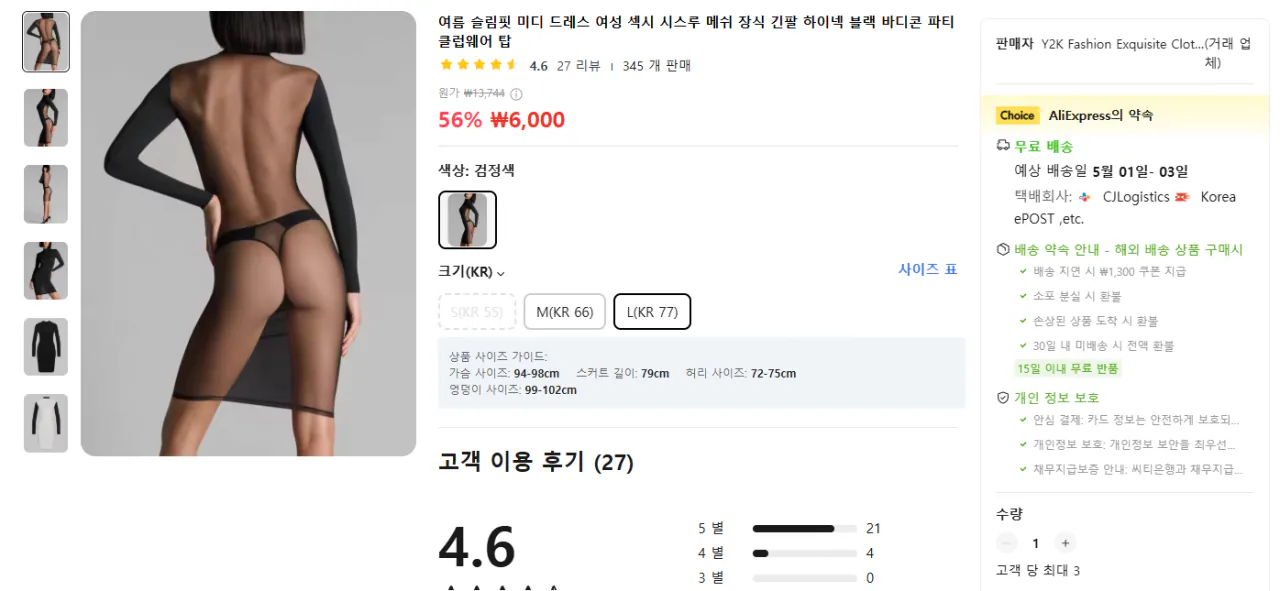The image size is (1280, 591).
Task: Open seller Y2K Fashion Exquisite store link
Action: point(1122,44)
